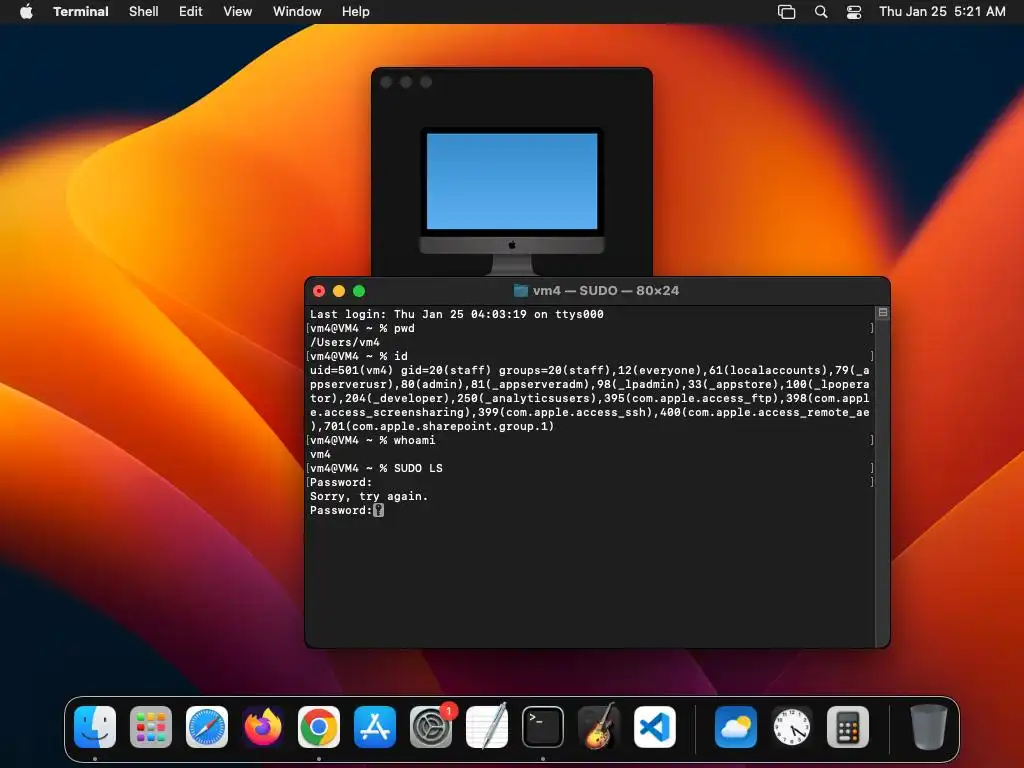The height and width of the screenshot is (768, 1024).
Task: Open TextEdit from the Dock
Action: click(x=487, y=727)
